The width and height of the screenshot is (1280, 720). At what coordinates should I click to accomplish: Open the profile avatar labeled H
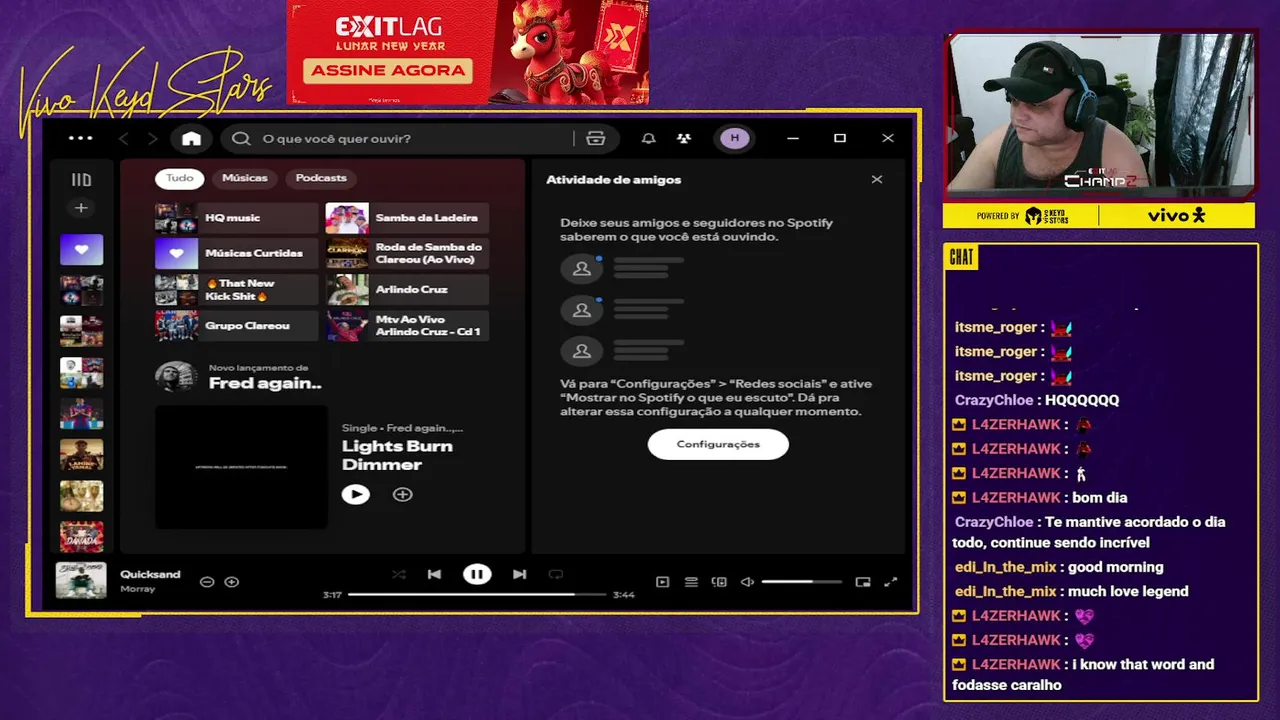click(x=735, y=138)
